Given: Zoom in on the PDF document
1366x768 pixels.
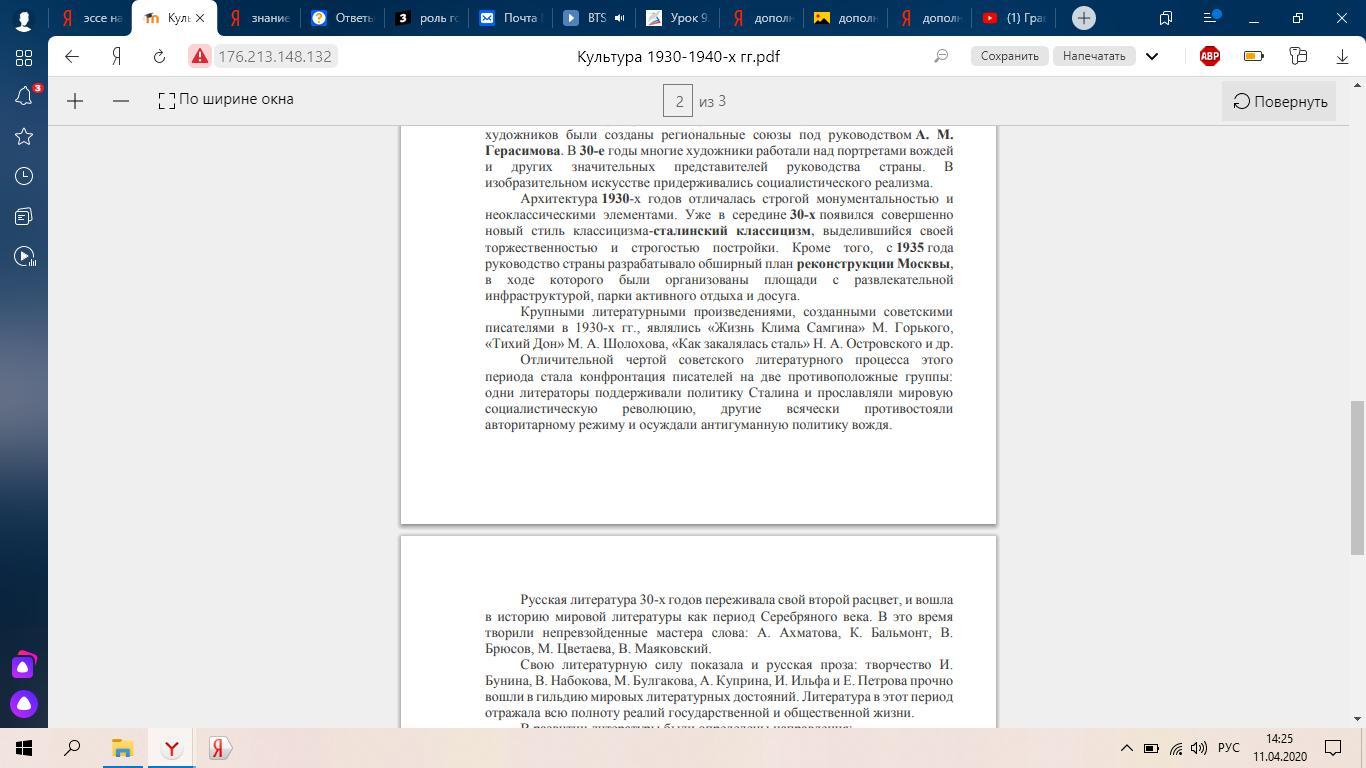Looking at the screenshot, I should pyautogui.click(x=75, y=100).
